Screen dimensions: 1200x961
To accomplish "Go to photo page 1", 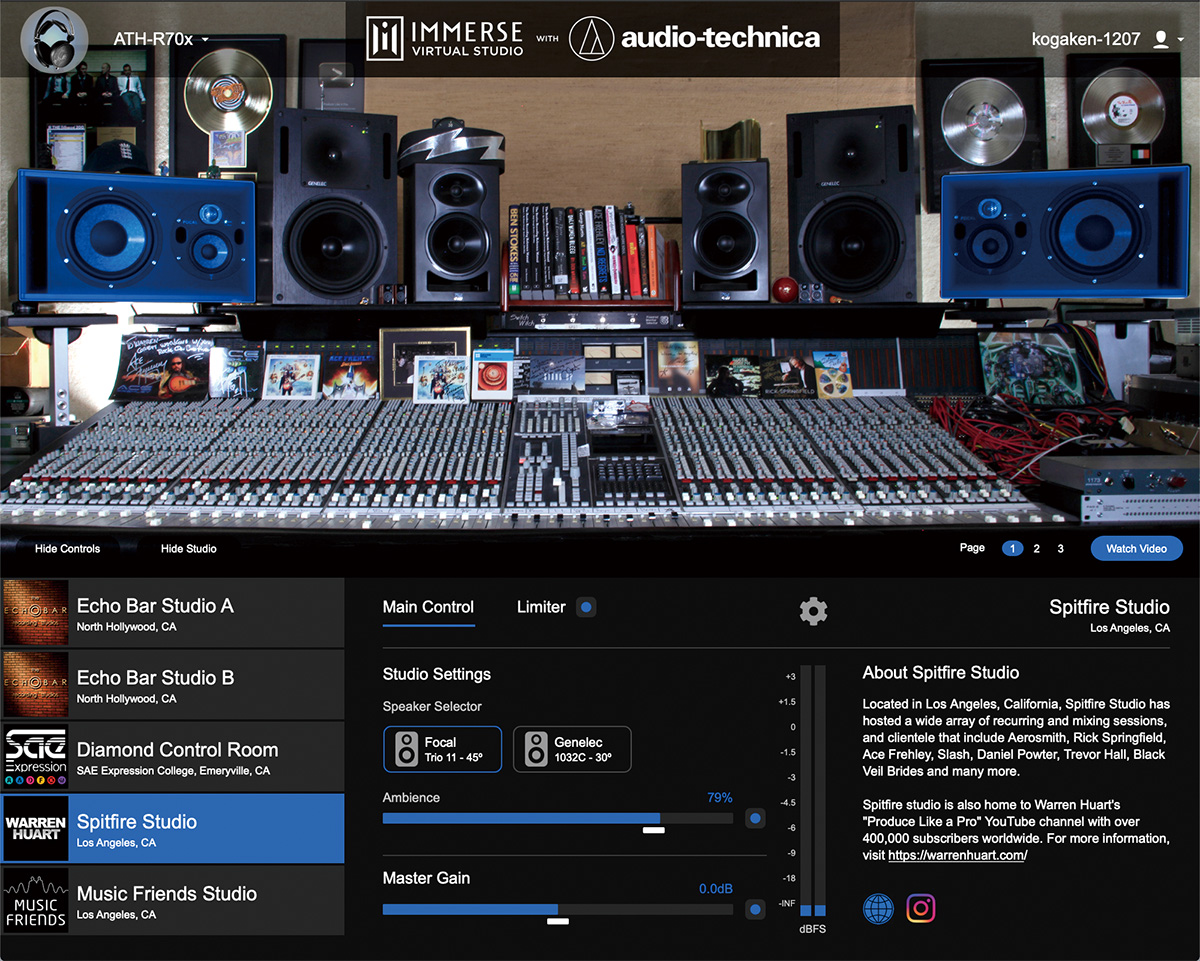I will 1012,549.
